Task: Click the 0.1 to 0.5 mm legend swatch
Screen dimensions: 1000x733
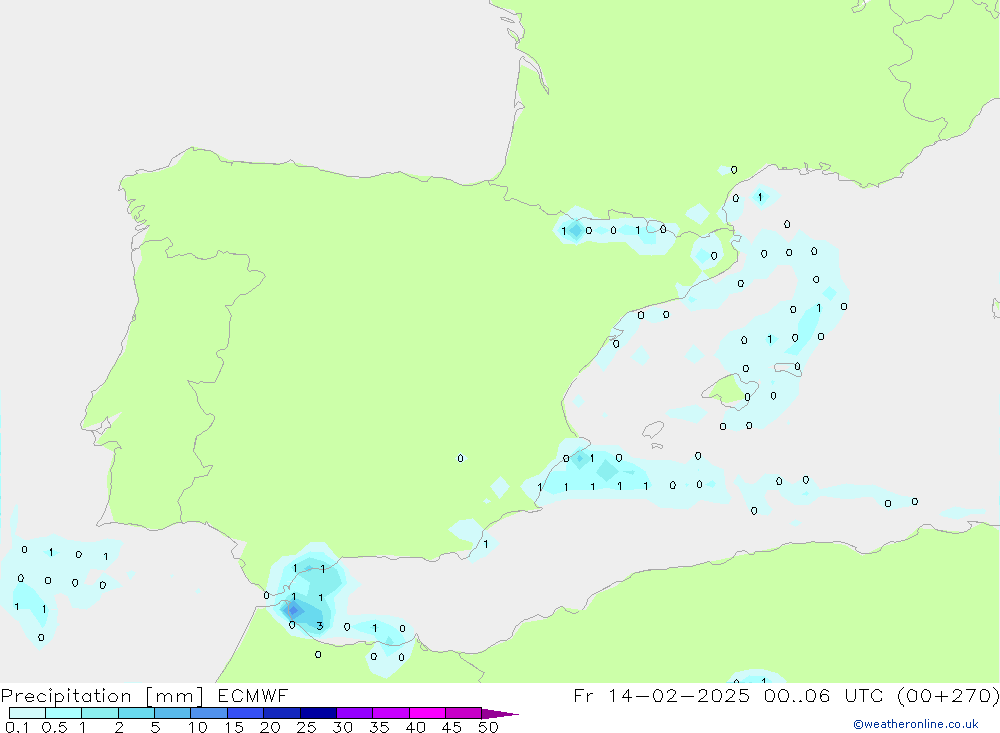Action: click(27, 713)
